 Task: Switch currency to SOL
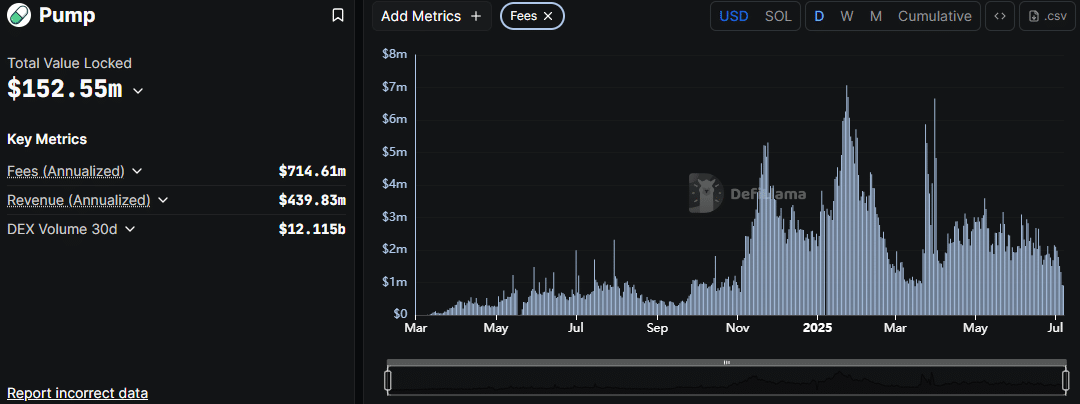pyautogui.click(x=778, y=17)
